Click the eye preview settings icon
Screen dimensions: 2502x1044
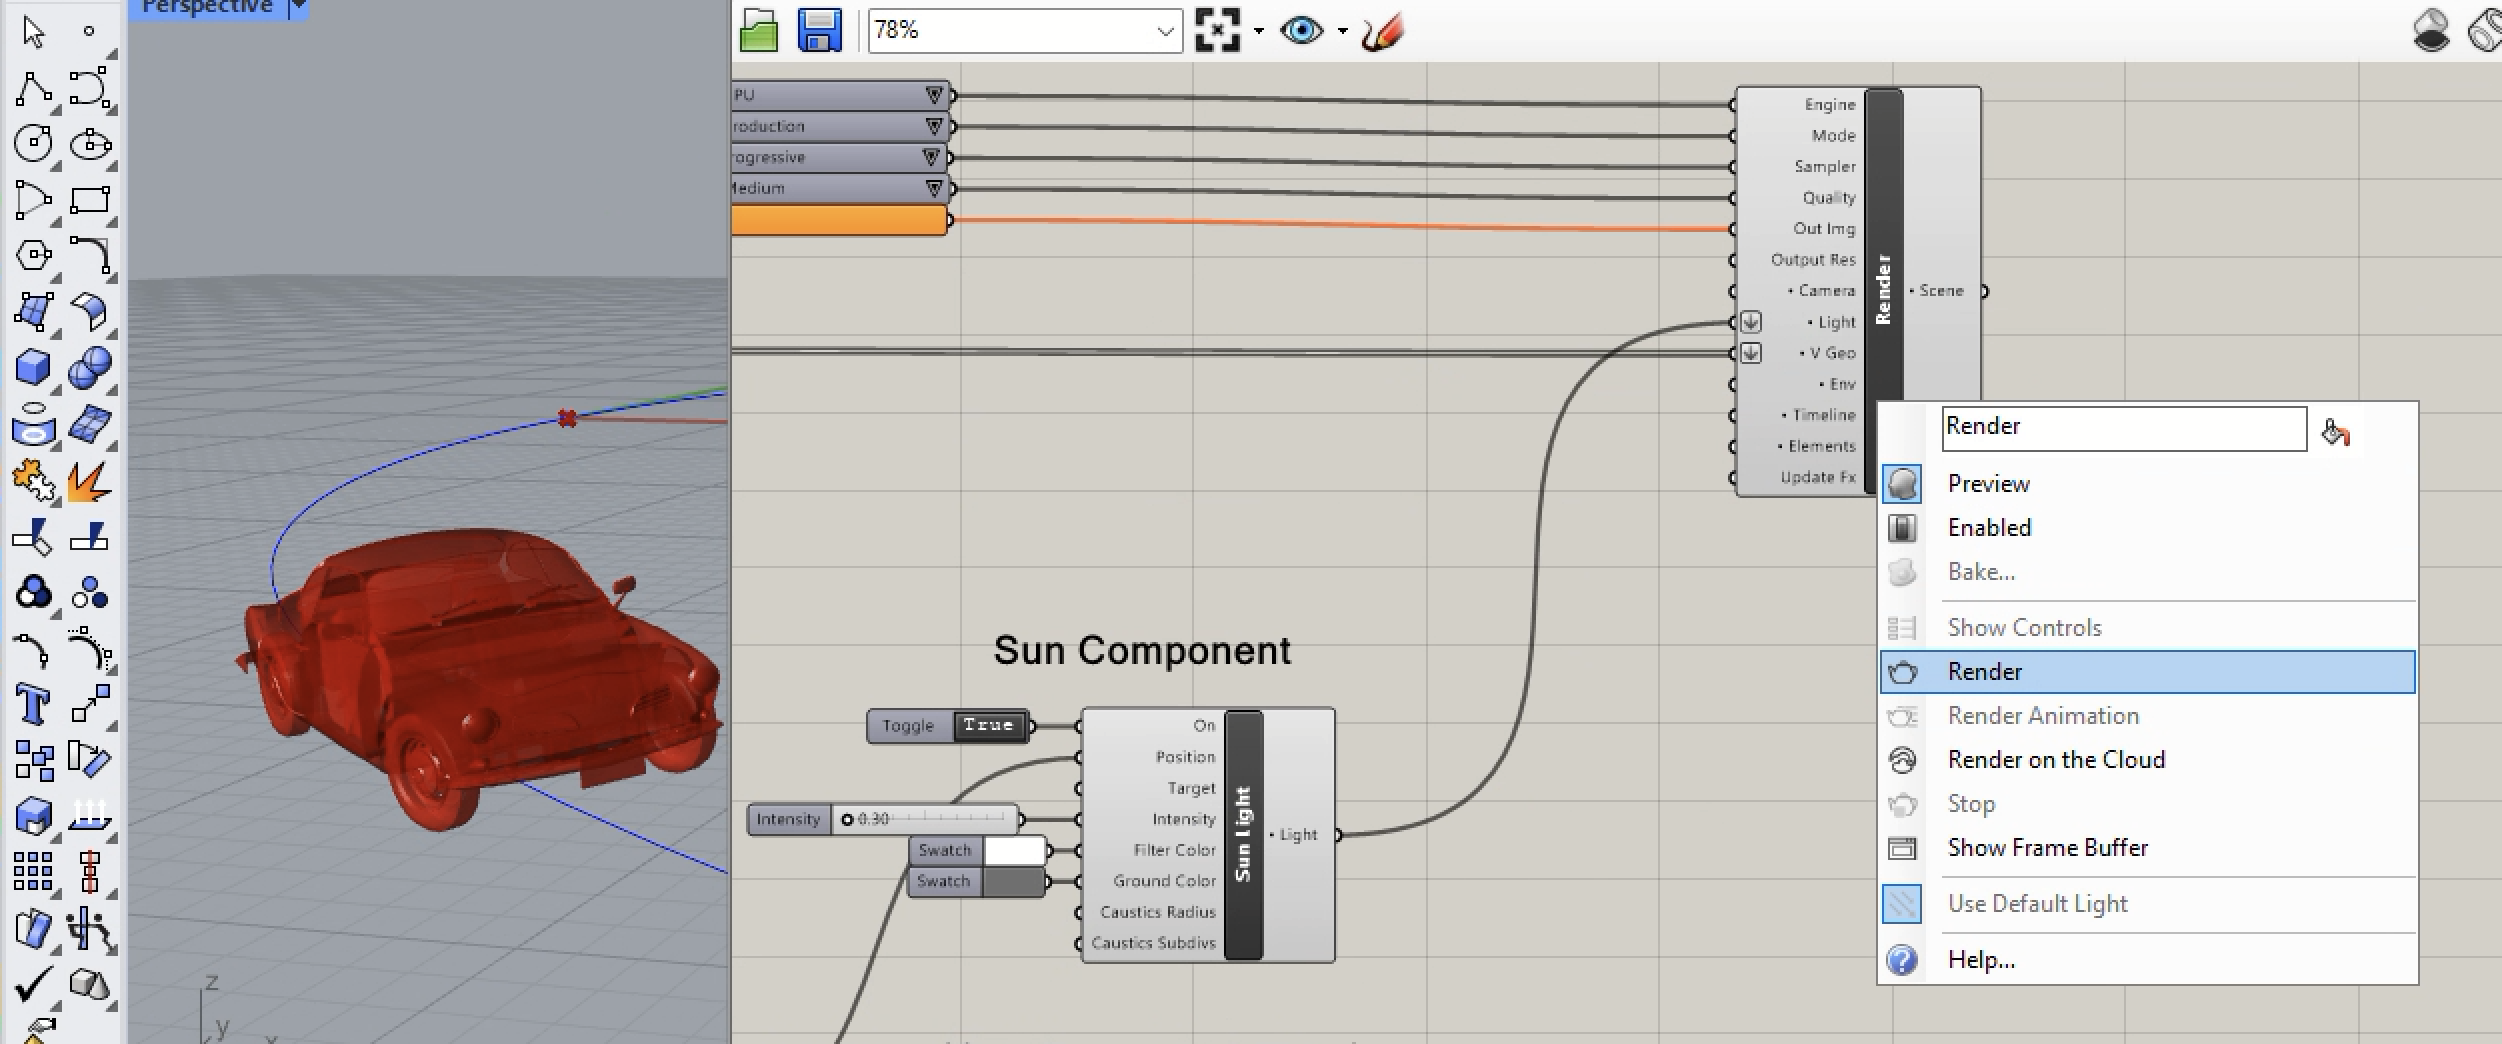1301,31
